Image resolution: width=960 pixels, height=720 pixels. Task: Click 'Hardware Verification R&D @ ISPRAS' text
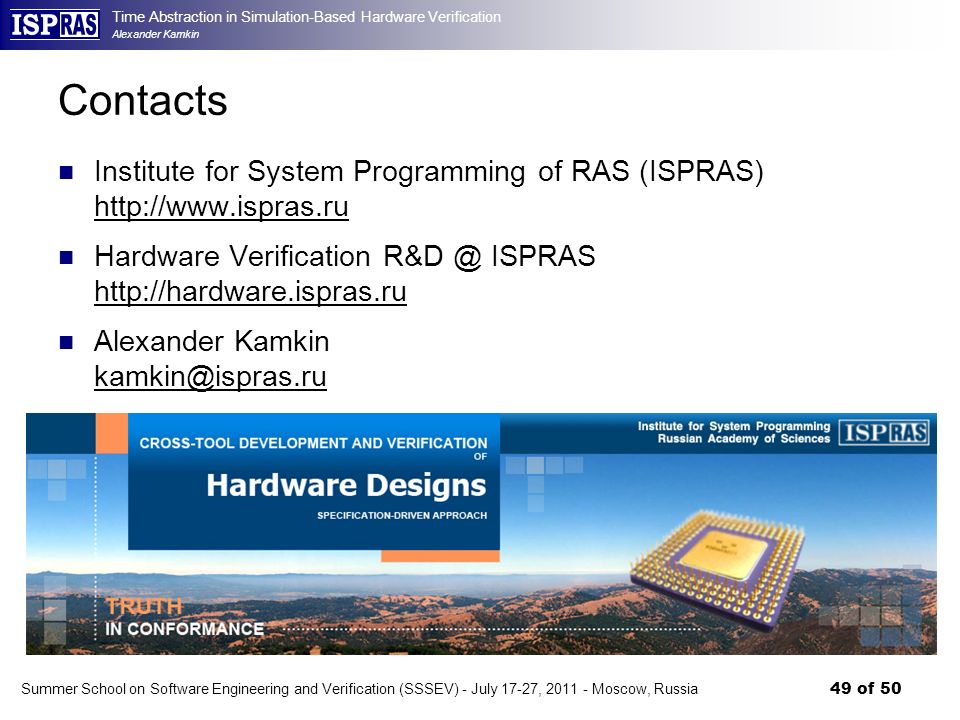tap(345, 256)
